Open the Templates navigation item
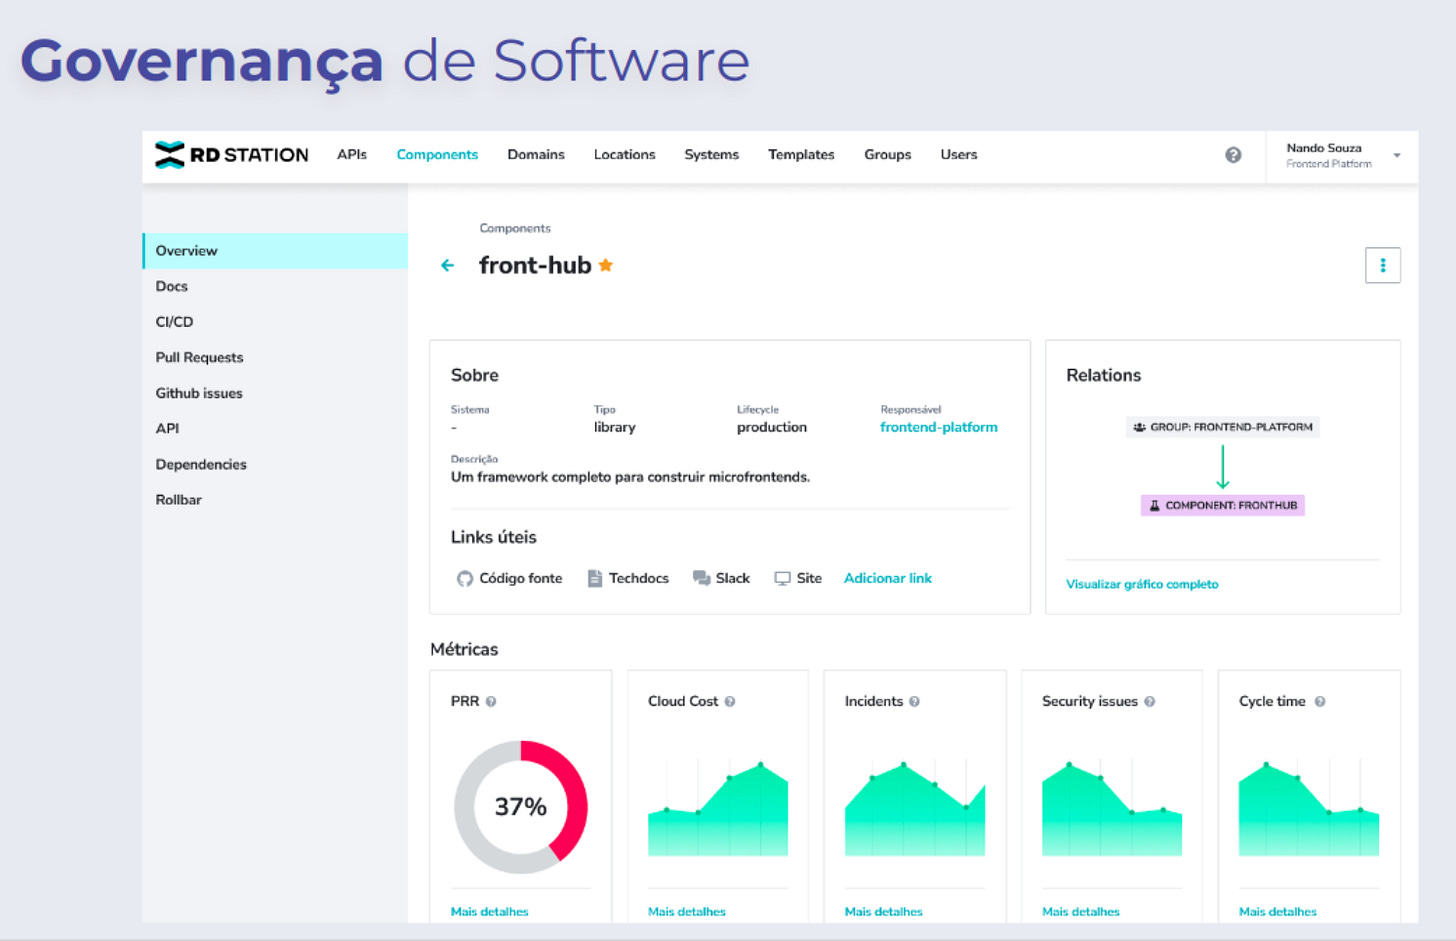Screen dimensions: 1456x941 pos(801,155)
